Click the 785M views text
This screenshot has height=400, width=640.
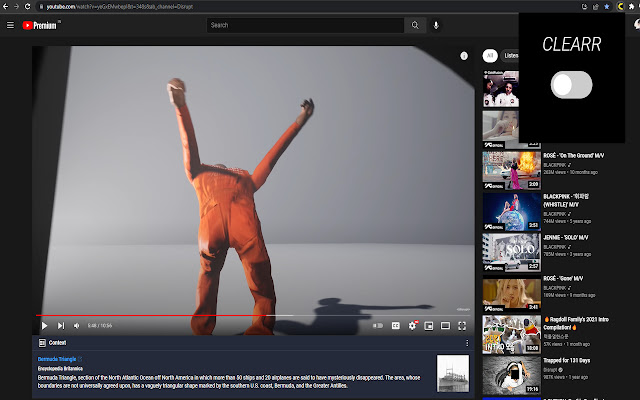(x=555, y=254)
